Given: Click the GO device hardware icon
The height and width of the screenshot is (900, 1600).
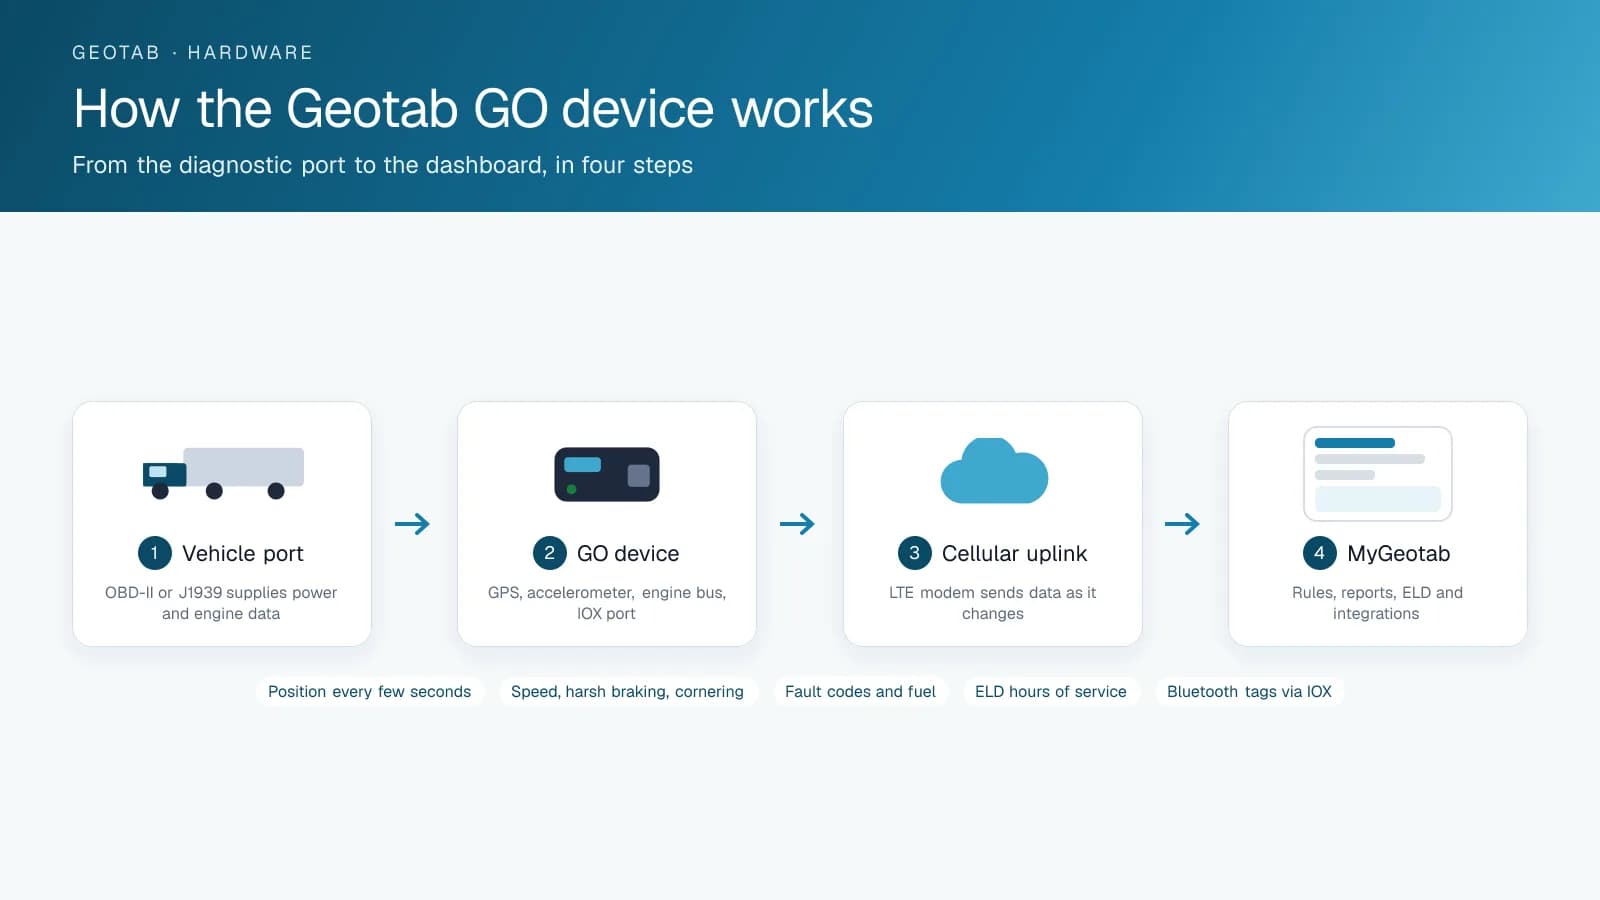Looking at the screenshot, I should pos(607,474).
